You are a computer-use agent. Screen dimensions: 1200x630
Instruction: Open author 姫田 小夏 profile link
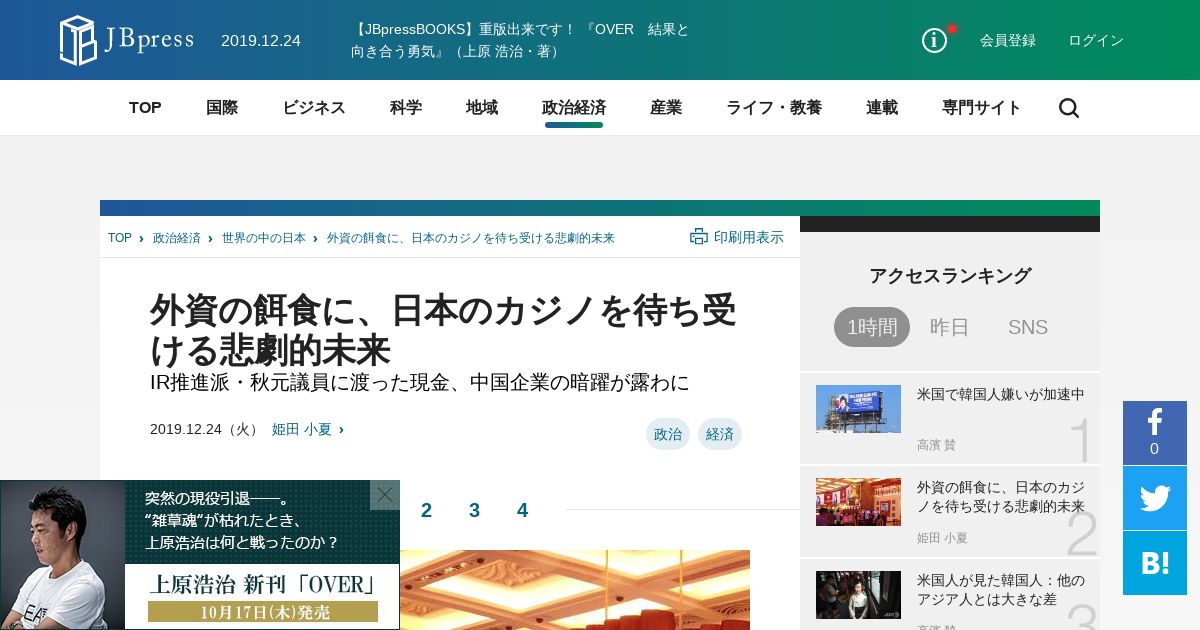pyautogui.click(x=302, y=429)
